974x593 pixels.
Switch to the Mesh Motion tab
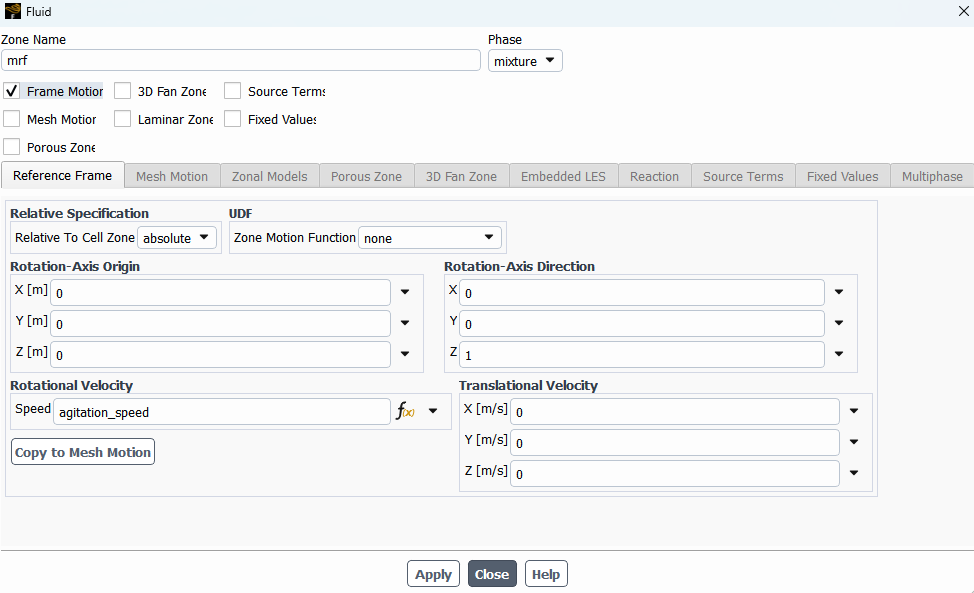pyautogui.click(x=172, y=176)
